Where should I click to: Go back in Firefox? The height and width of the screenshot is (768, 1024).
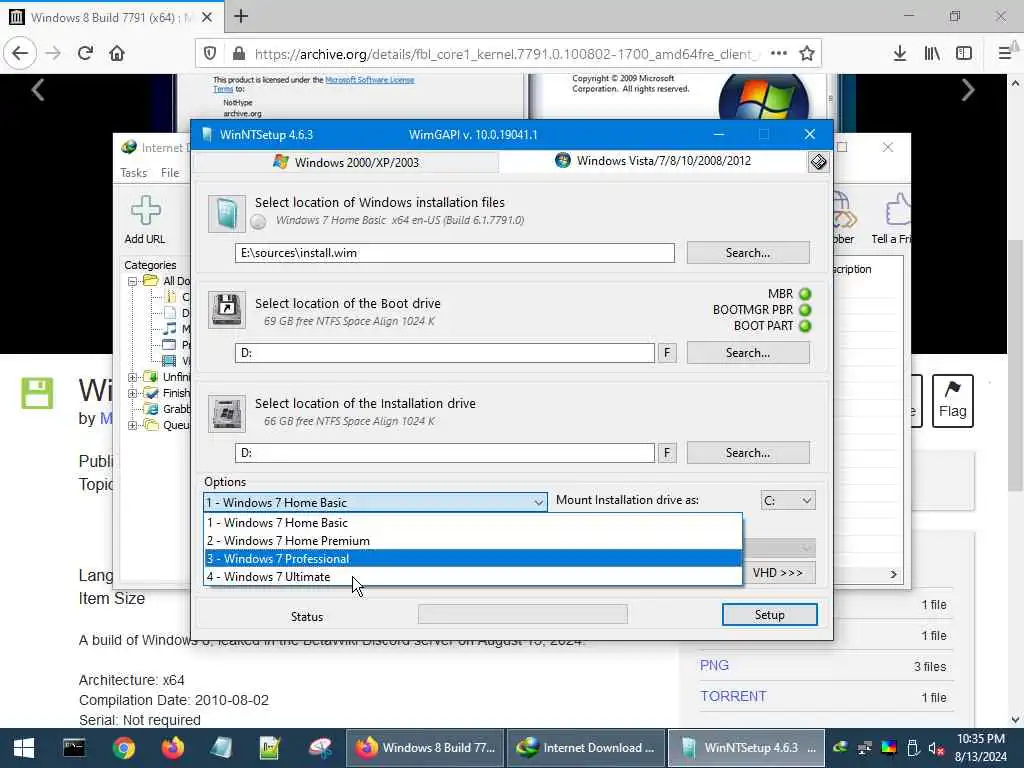20,53
